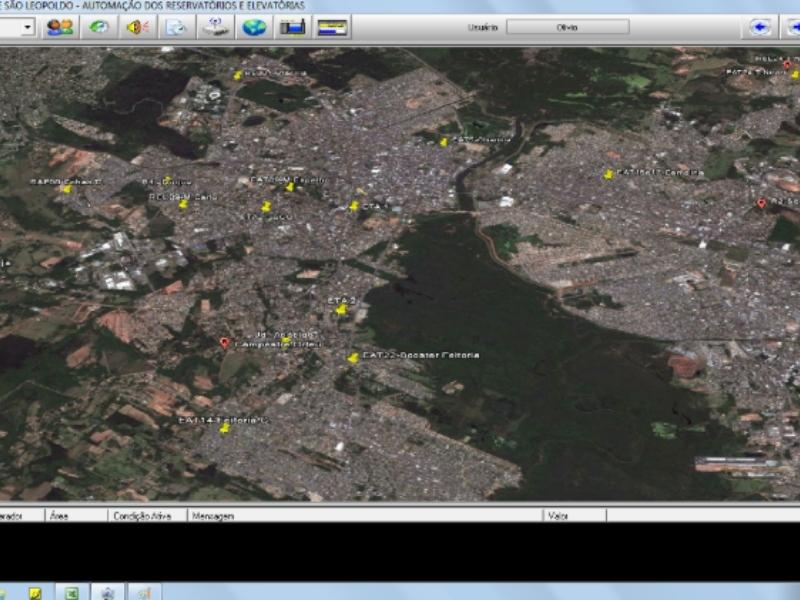Click the striped window toolbar icon

click(x=333, y=27)
